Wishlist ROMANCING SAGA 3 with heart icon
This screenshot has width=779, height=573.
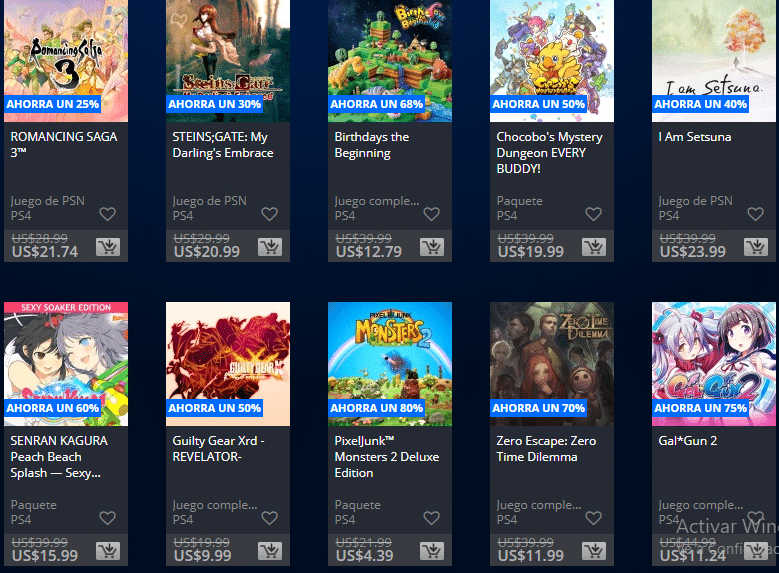[107, 214]
